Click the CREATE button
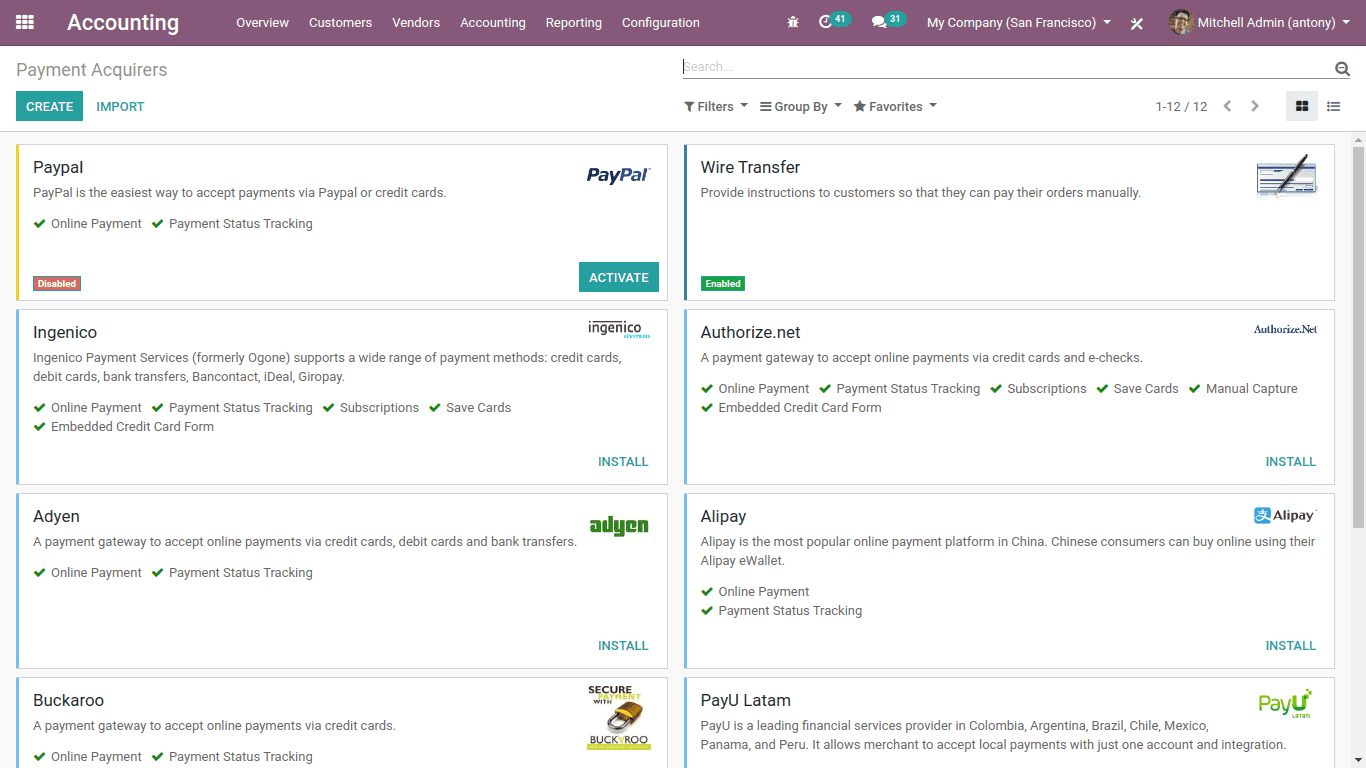This screenshot has width=1366, height=768. (49, 106)
